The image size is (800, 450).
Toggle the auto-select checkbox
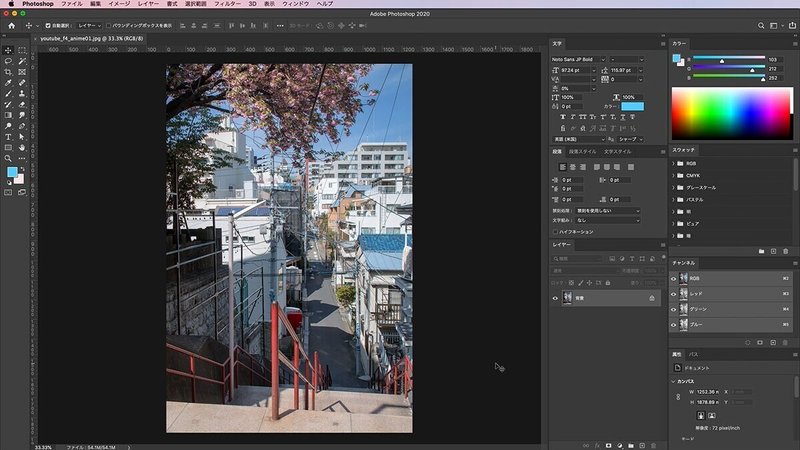(x=48, y=26)
